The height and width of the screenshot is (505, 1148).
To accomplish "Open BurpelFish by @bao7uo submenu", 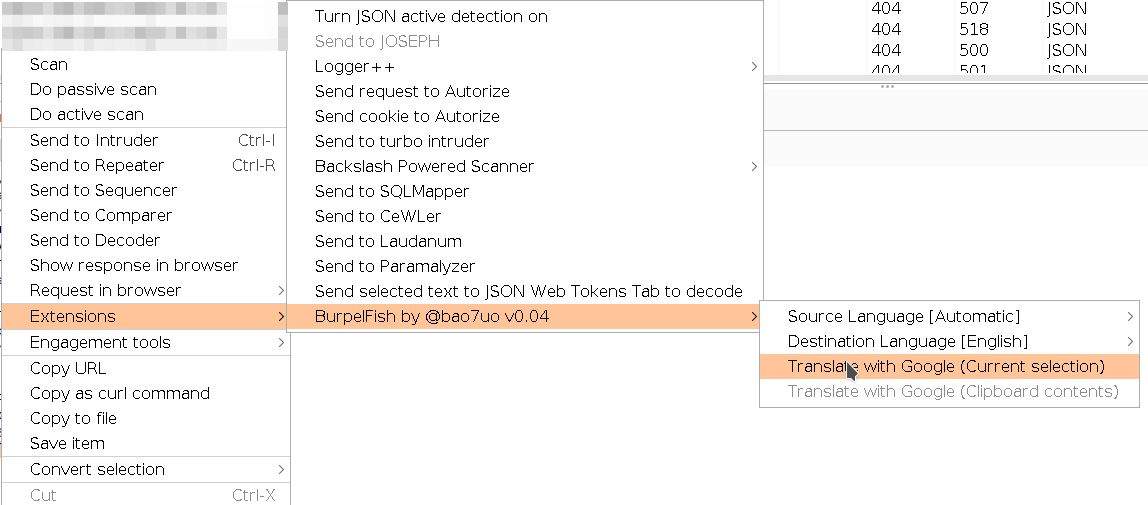I will click(x=525, y=316).
